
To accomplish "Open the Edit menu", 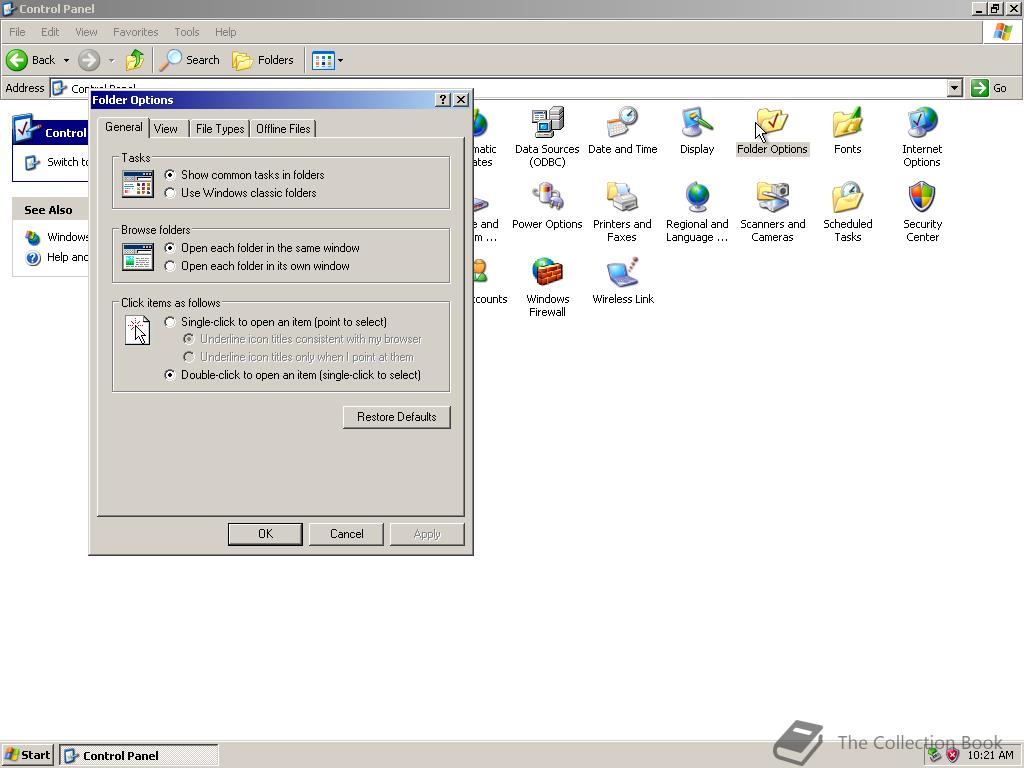I will click(50, 32).
